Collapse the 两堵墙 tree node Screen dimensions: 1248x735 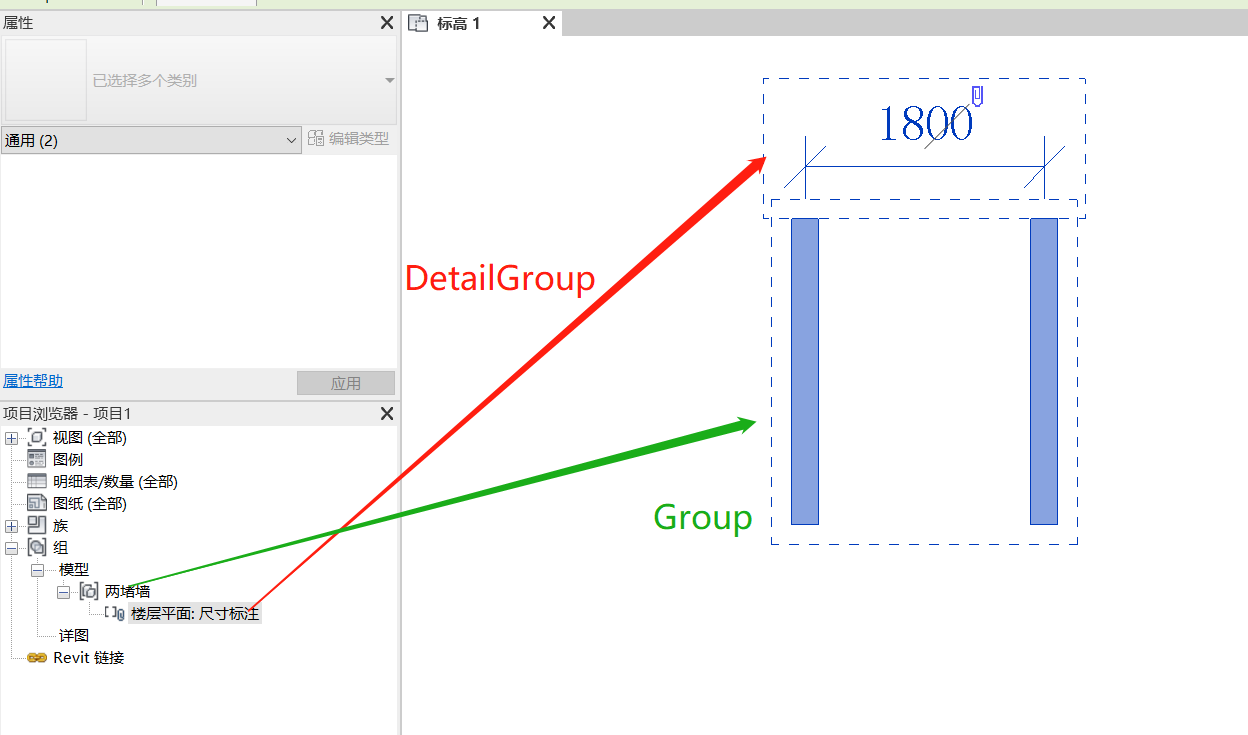click(63, 592)
